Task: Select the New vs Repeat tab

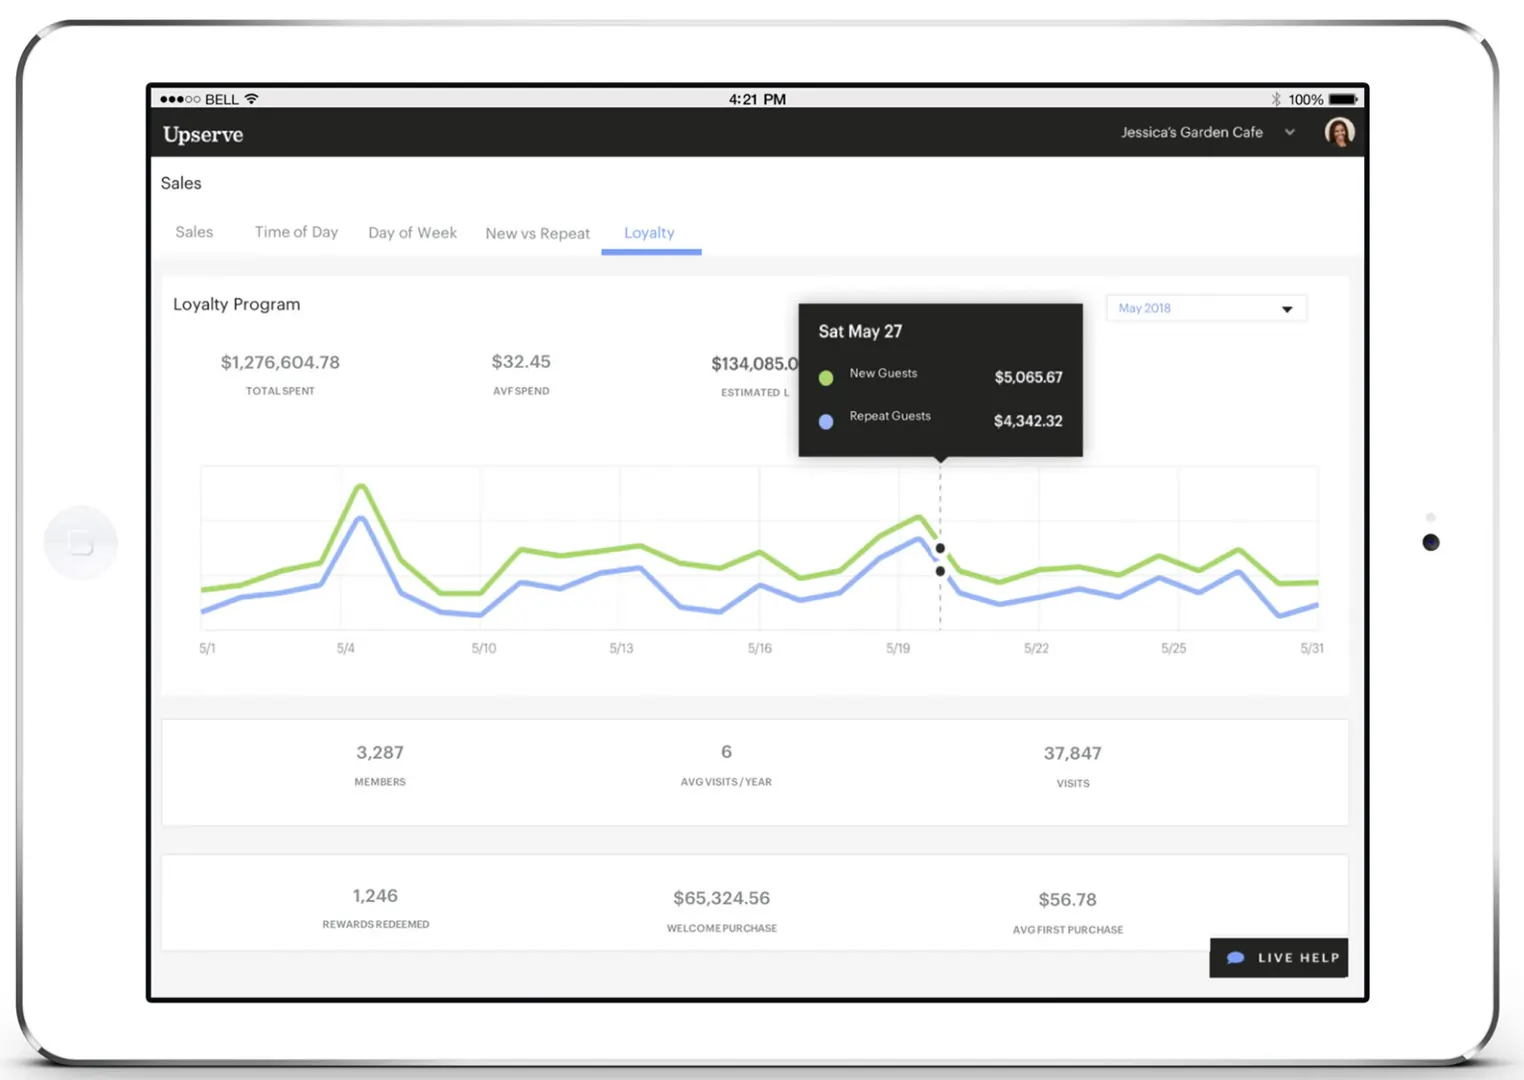Action: click(537, 233)
